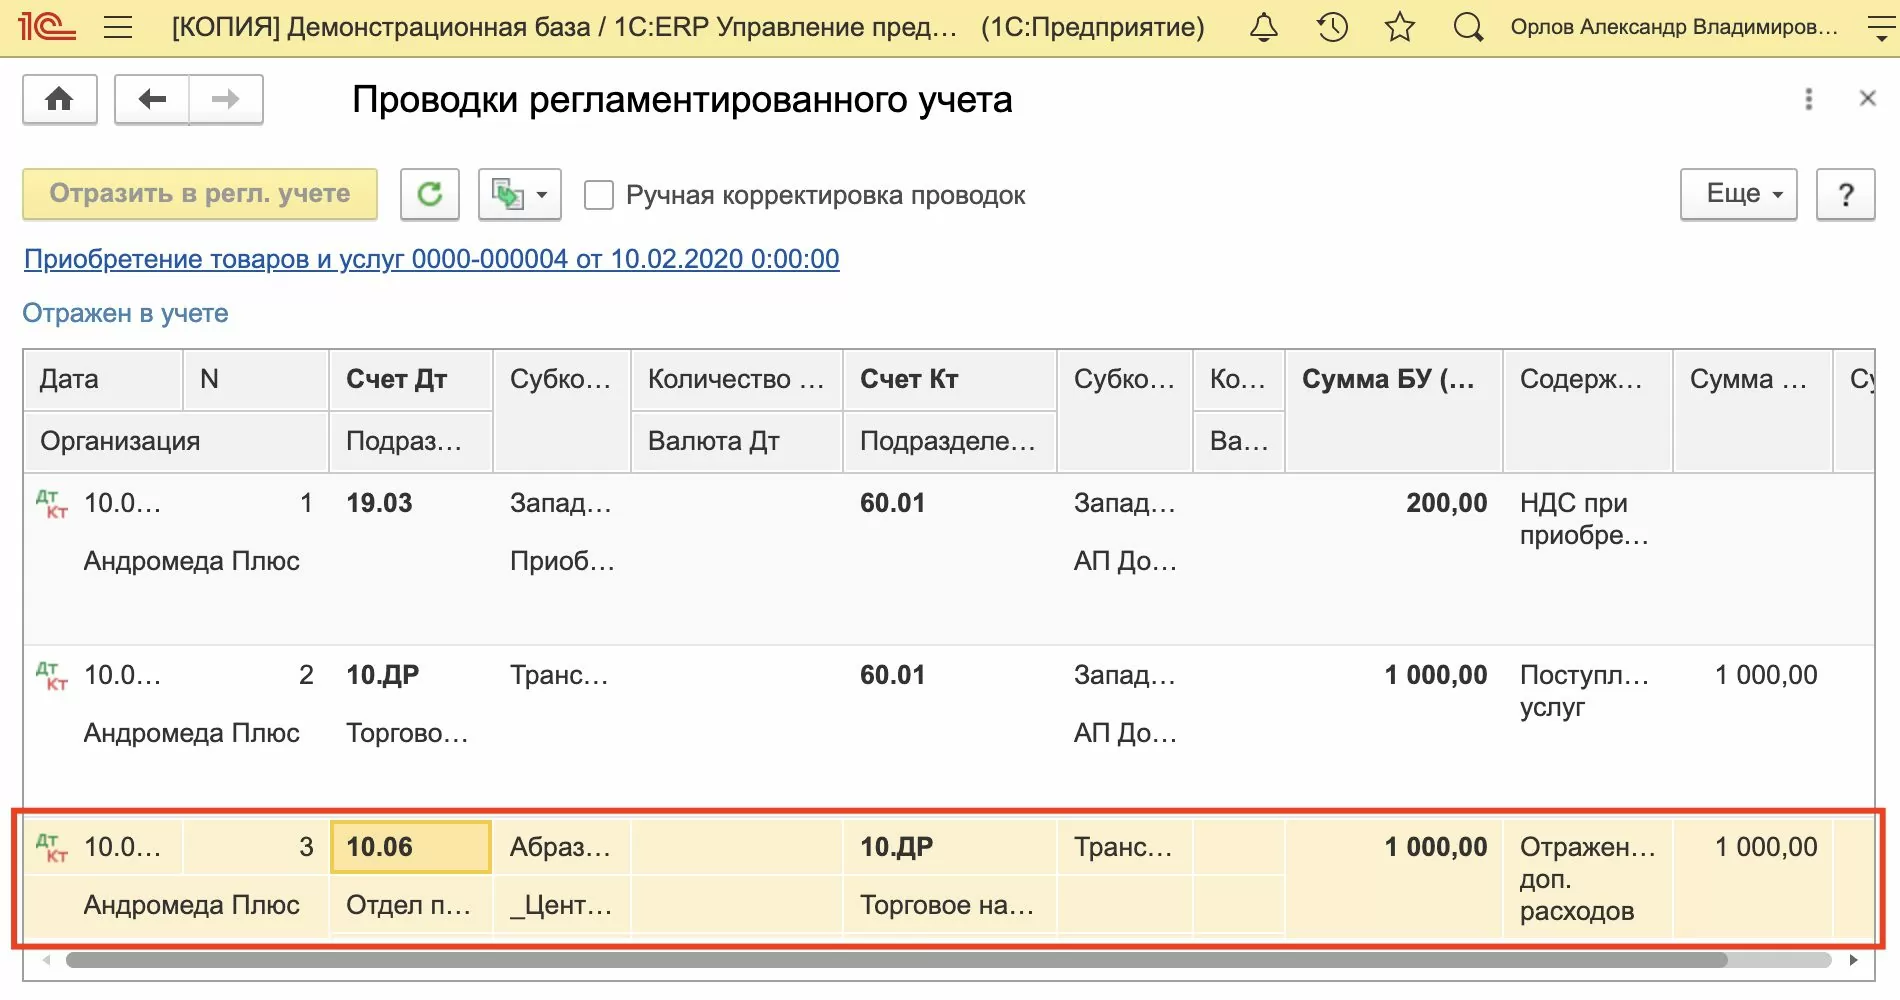Click the Дт/Кт icon in row 3

coord(52,847)
